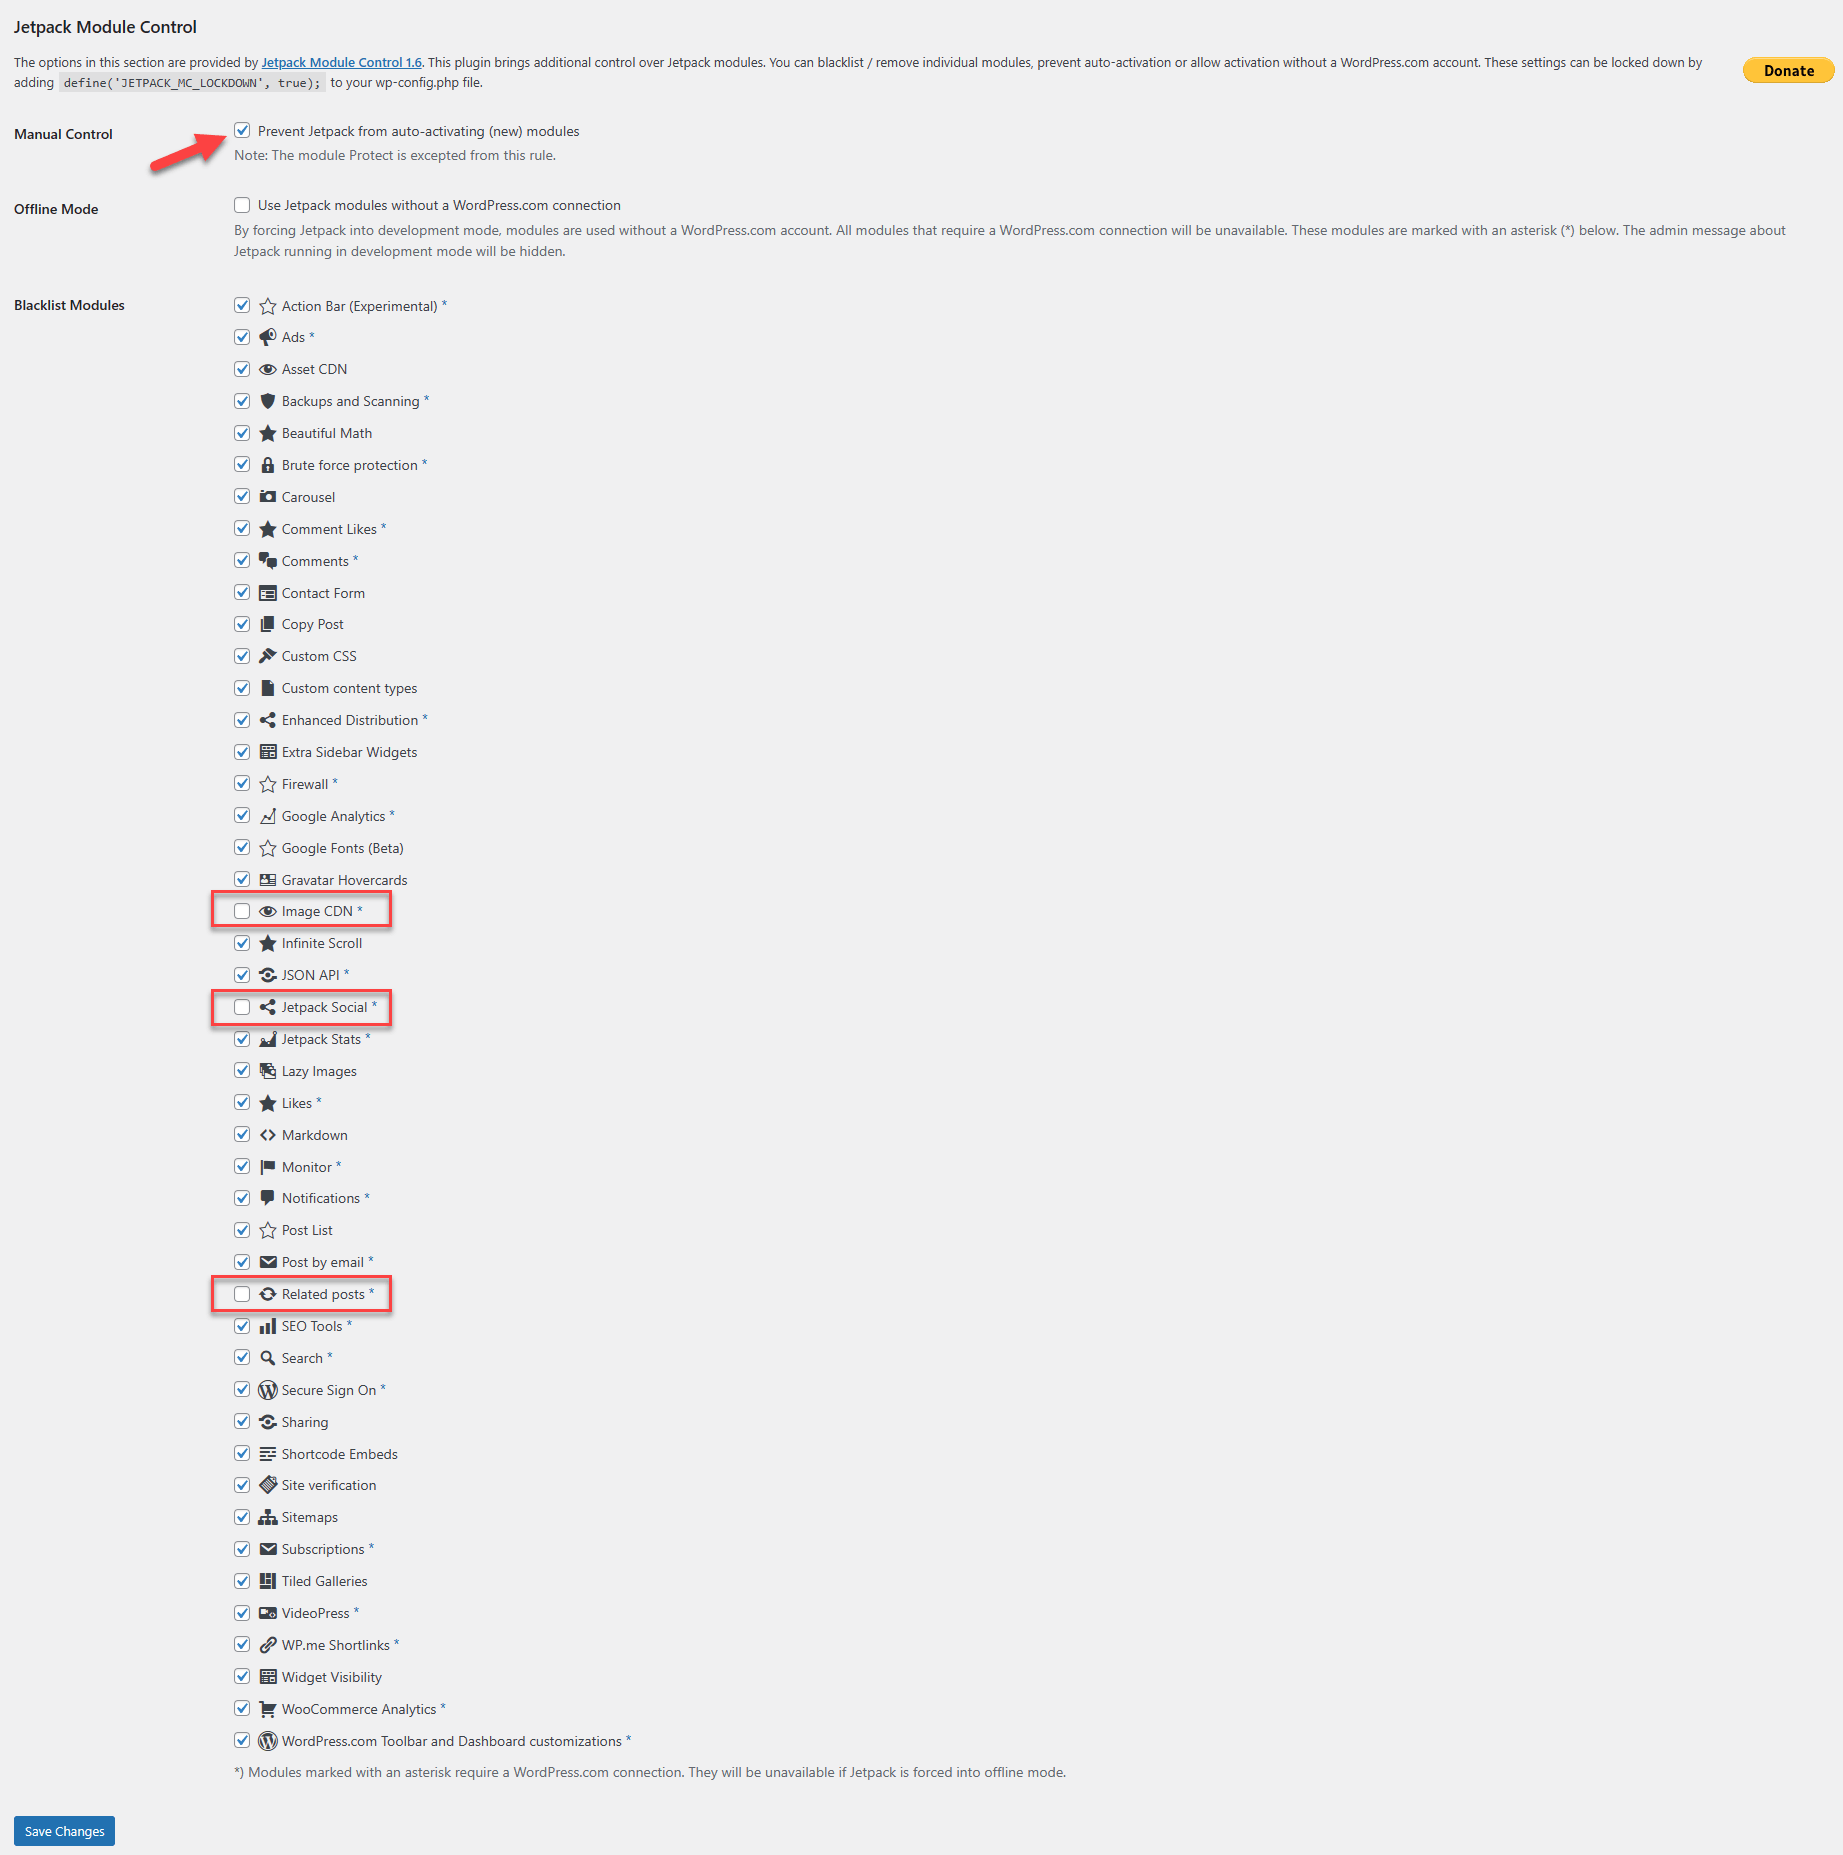Click the camera icon beside Carousel
The height and width of the screenshot is (1855, 1843).
(268, 497)
